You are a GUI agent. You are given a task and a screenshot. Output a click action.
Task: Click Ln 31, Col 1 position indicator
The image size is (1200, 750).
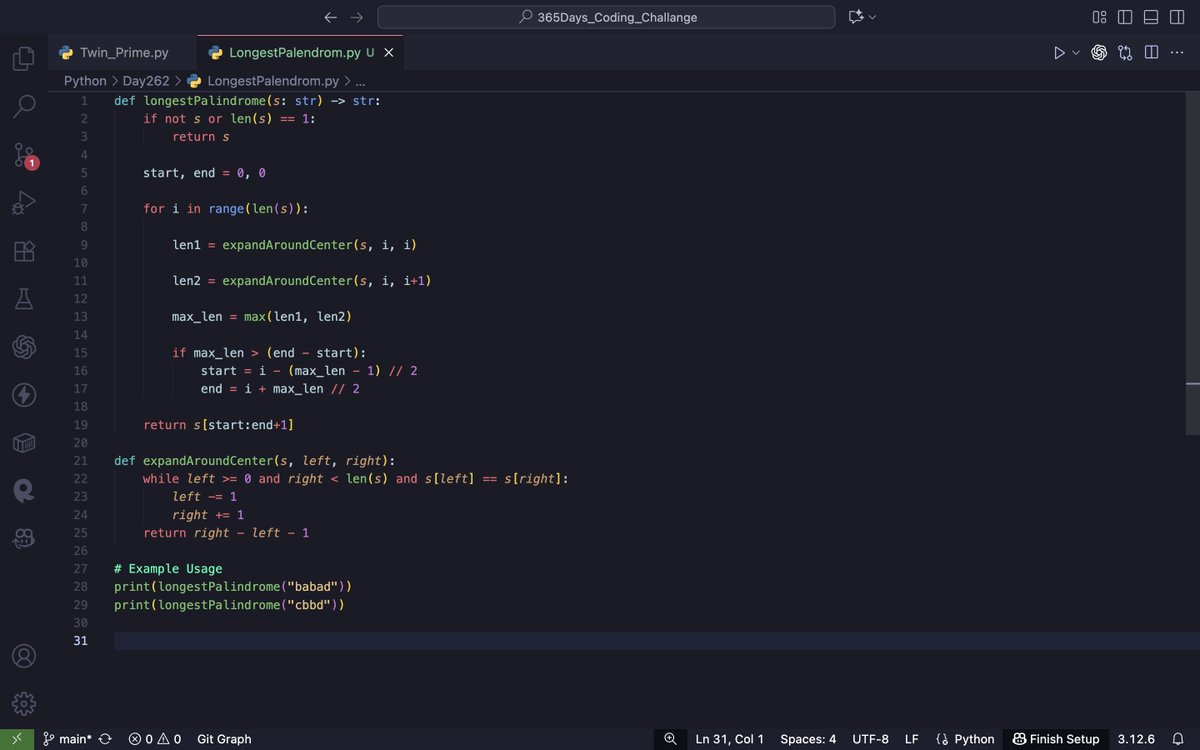tap(729, 739)
